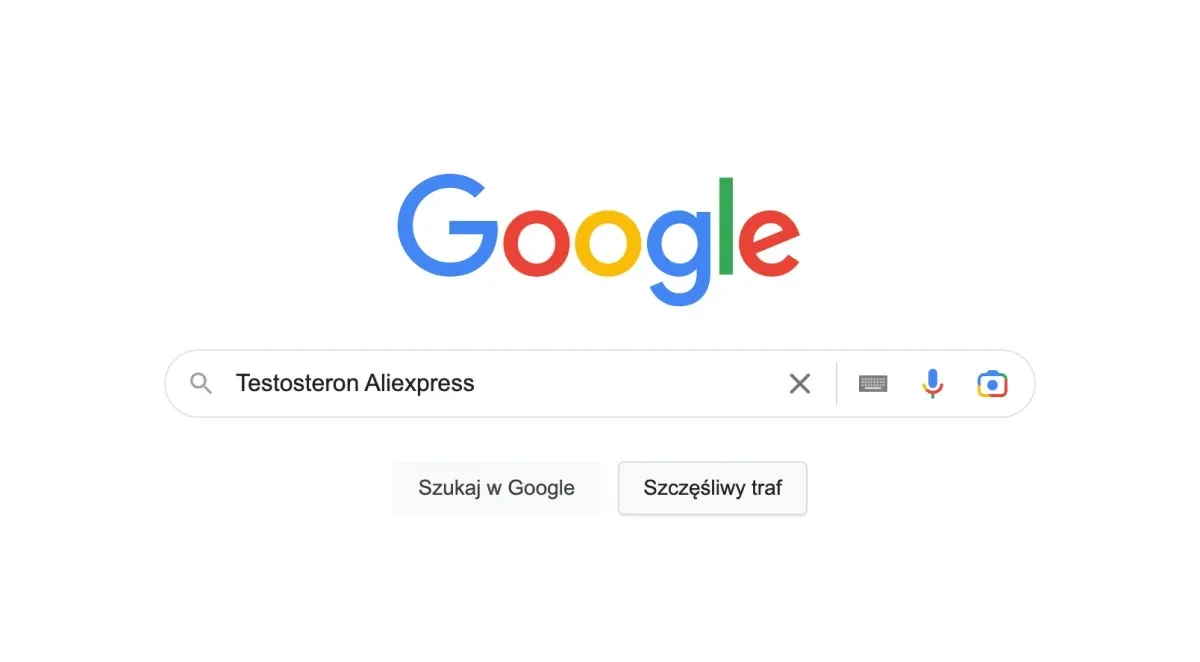This screenshot has height=662, width=1200.
Task: Click the magnifying glass search icon
Action: point(201,383)
